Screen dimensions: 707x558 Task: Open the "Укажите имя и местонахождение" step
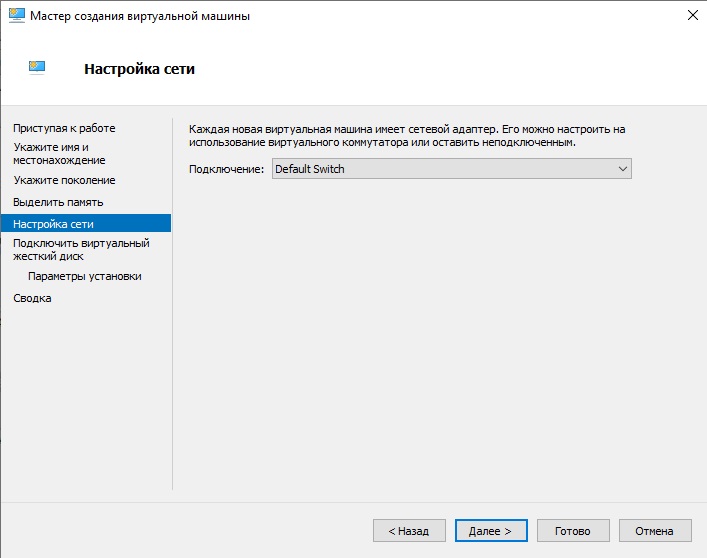pos(59,153)
